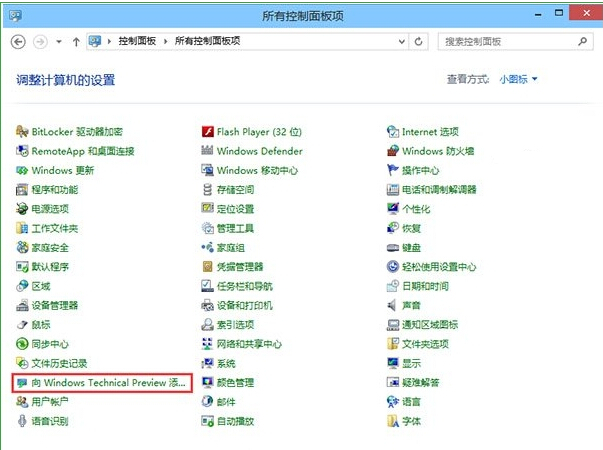Refresh the control panel view
This screenshot has height=450, width=603.
pos(418,41)
